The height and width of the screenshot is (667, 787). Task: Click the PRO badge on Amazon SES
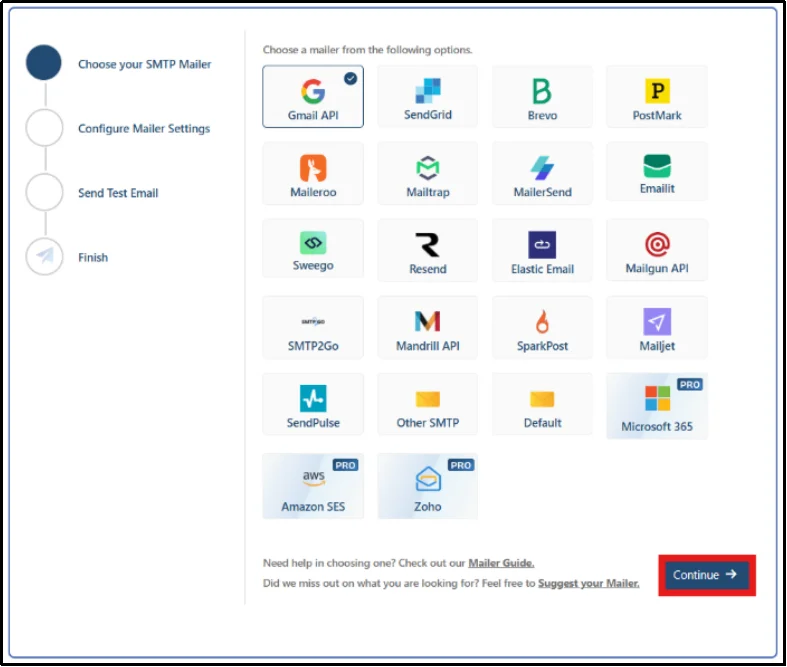345,465
